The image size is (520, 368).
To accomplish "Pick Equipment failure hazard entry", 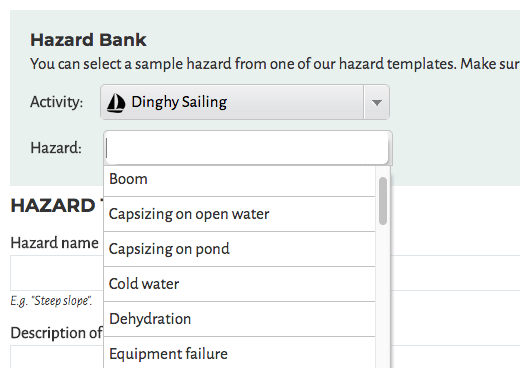I will [239, 353].
